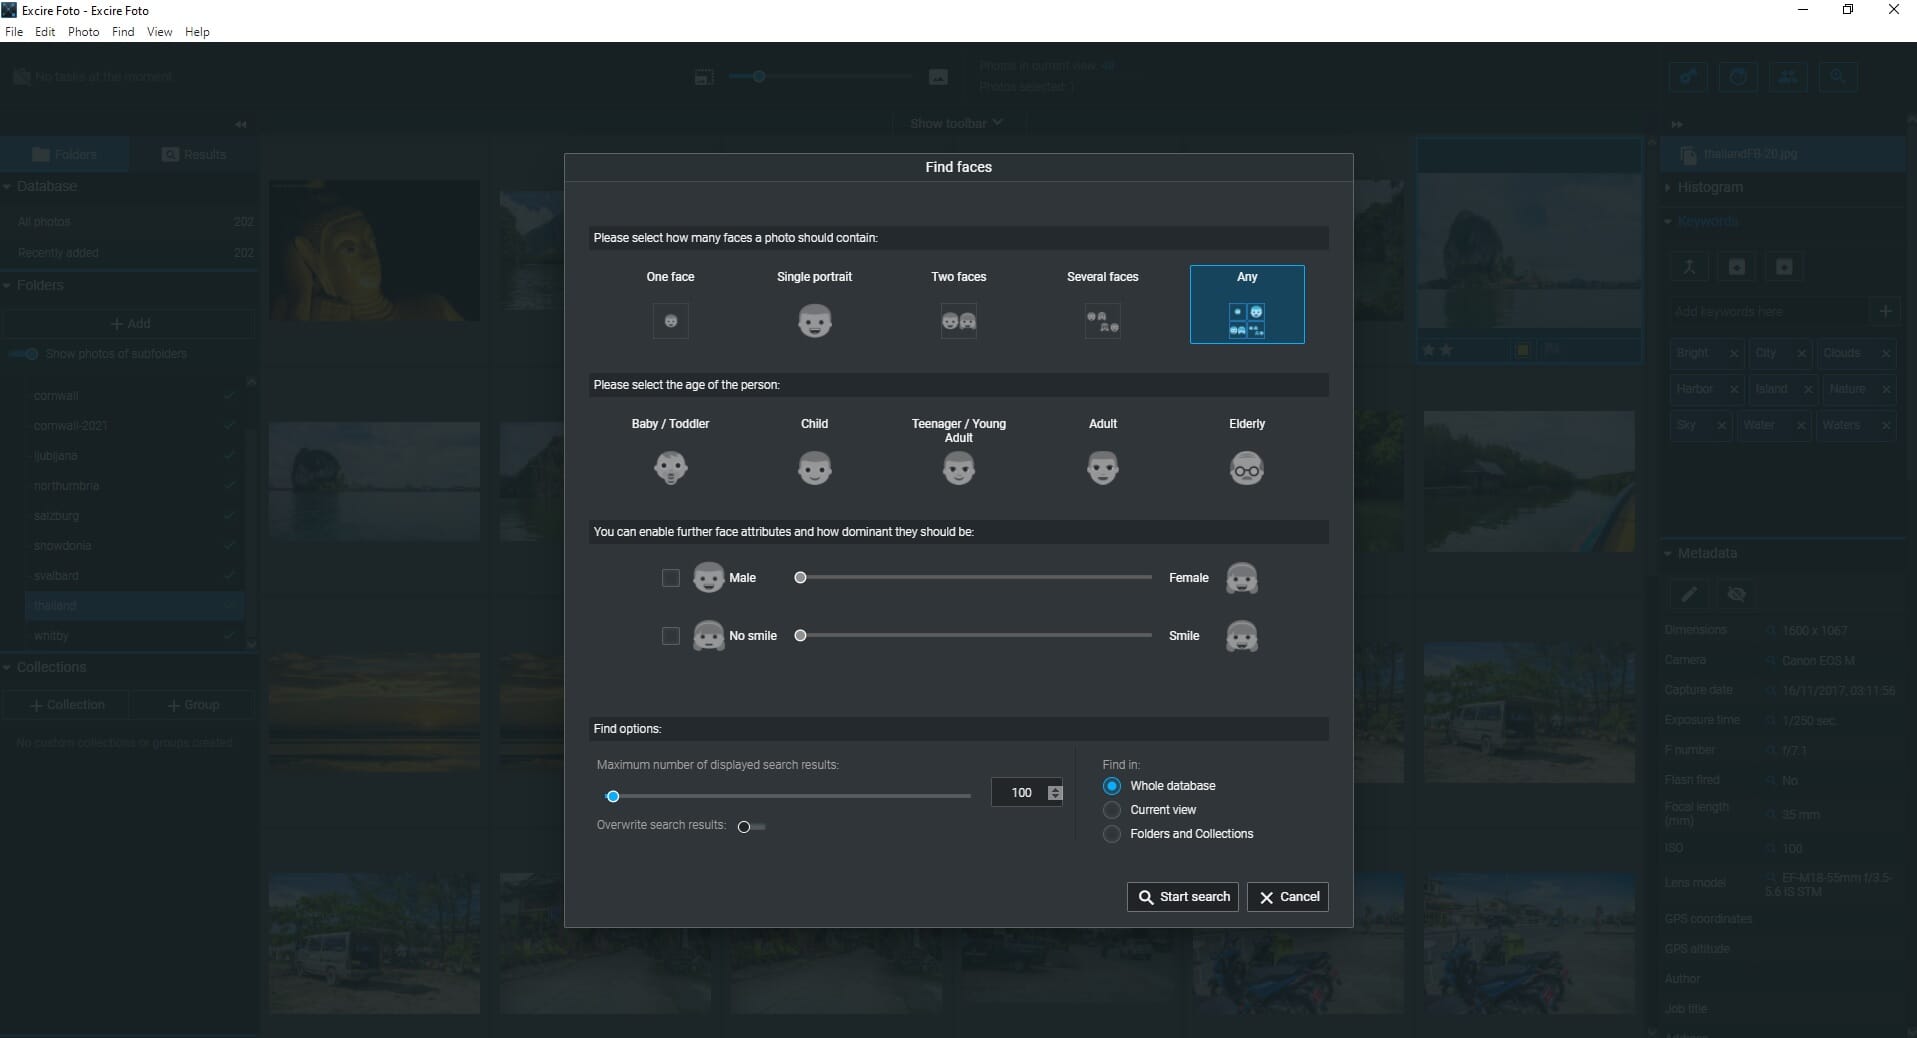This screenshot has width=1917, height=1038.
Task: Expand the Show toolbar dropdown
Action: click(x=957, y=123)
